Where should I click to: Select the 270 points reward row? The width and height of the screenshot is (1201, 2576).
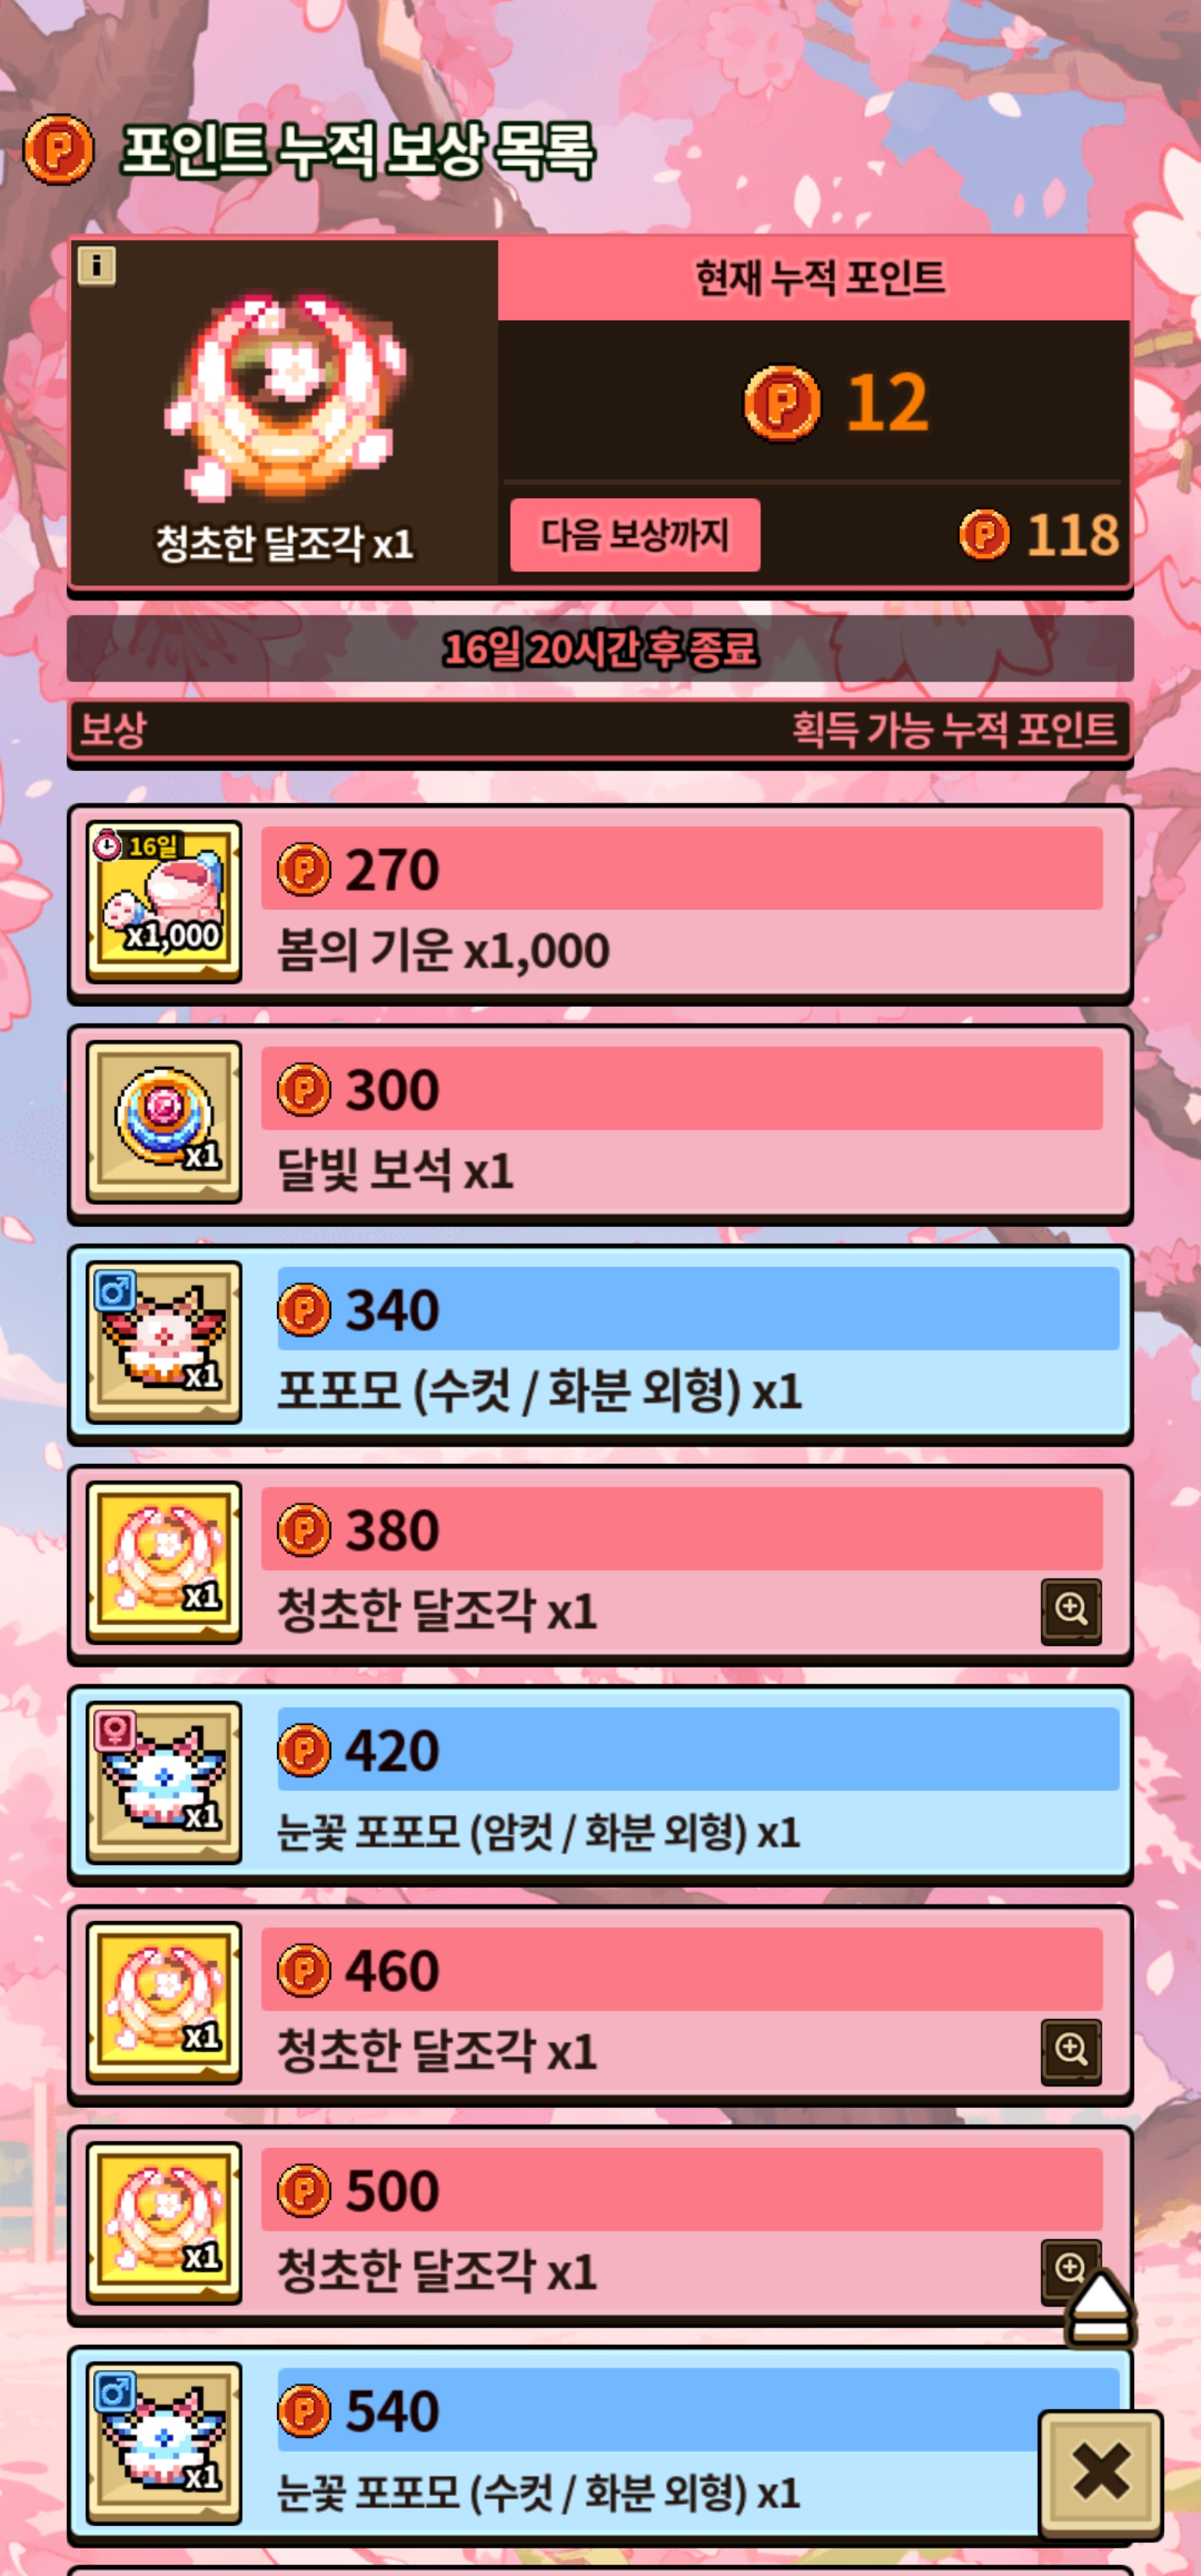pyautogui.click(x=600, y=903)
